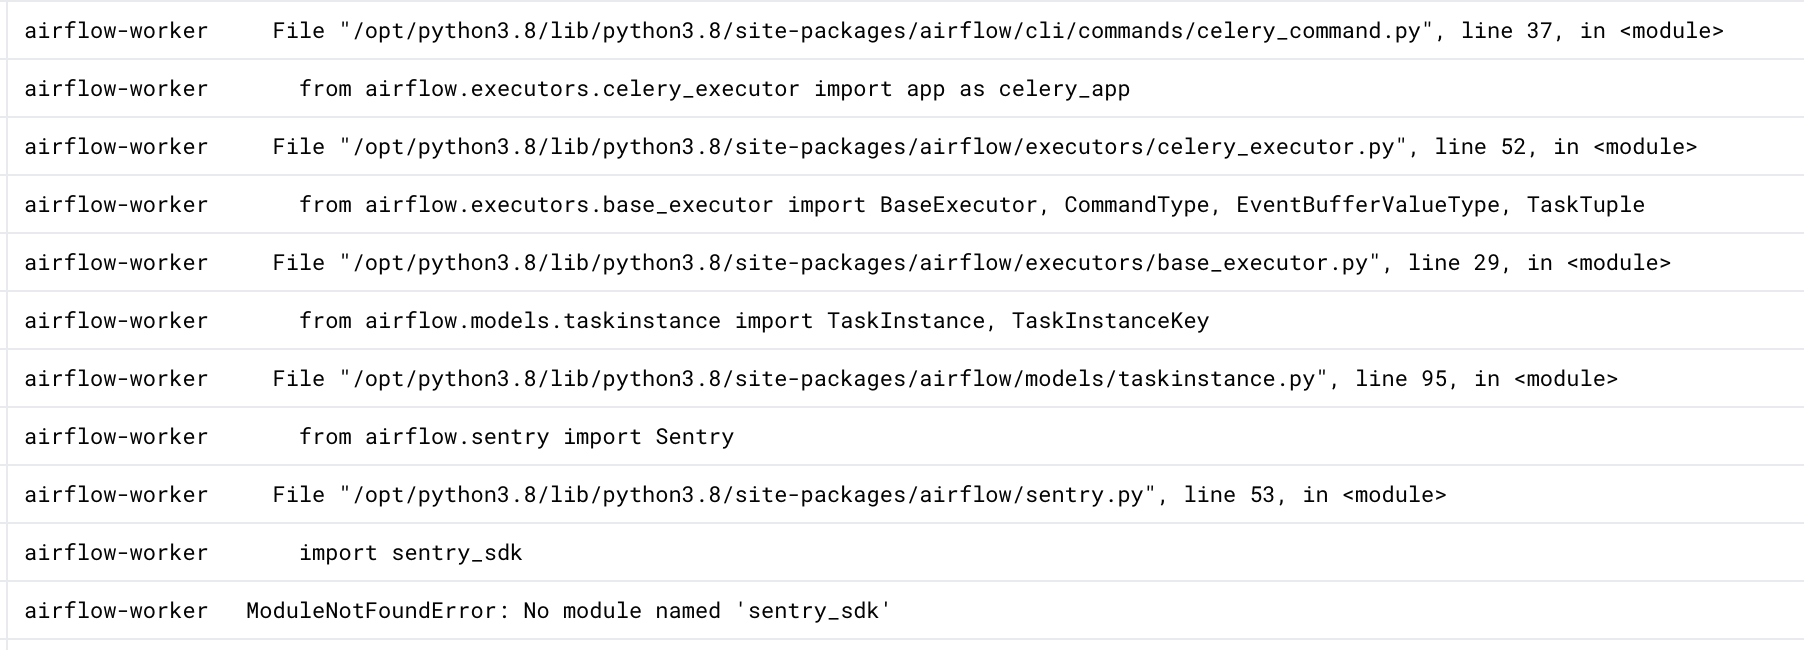The image size is (1804, 650).
Task: Click the celery_command.py line 37 traceback entry
Action: point(997,31)
